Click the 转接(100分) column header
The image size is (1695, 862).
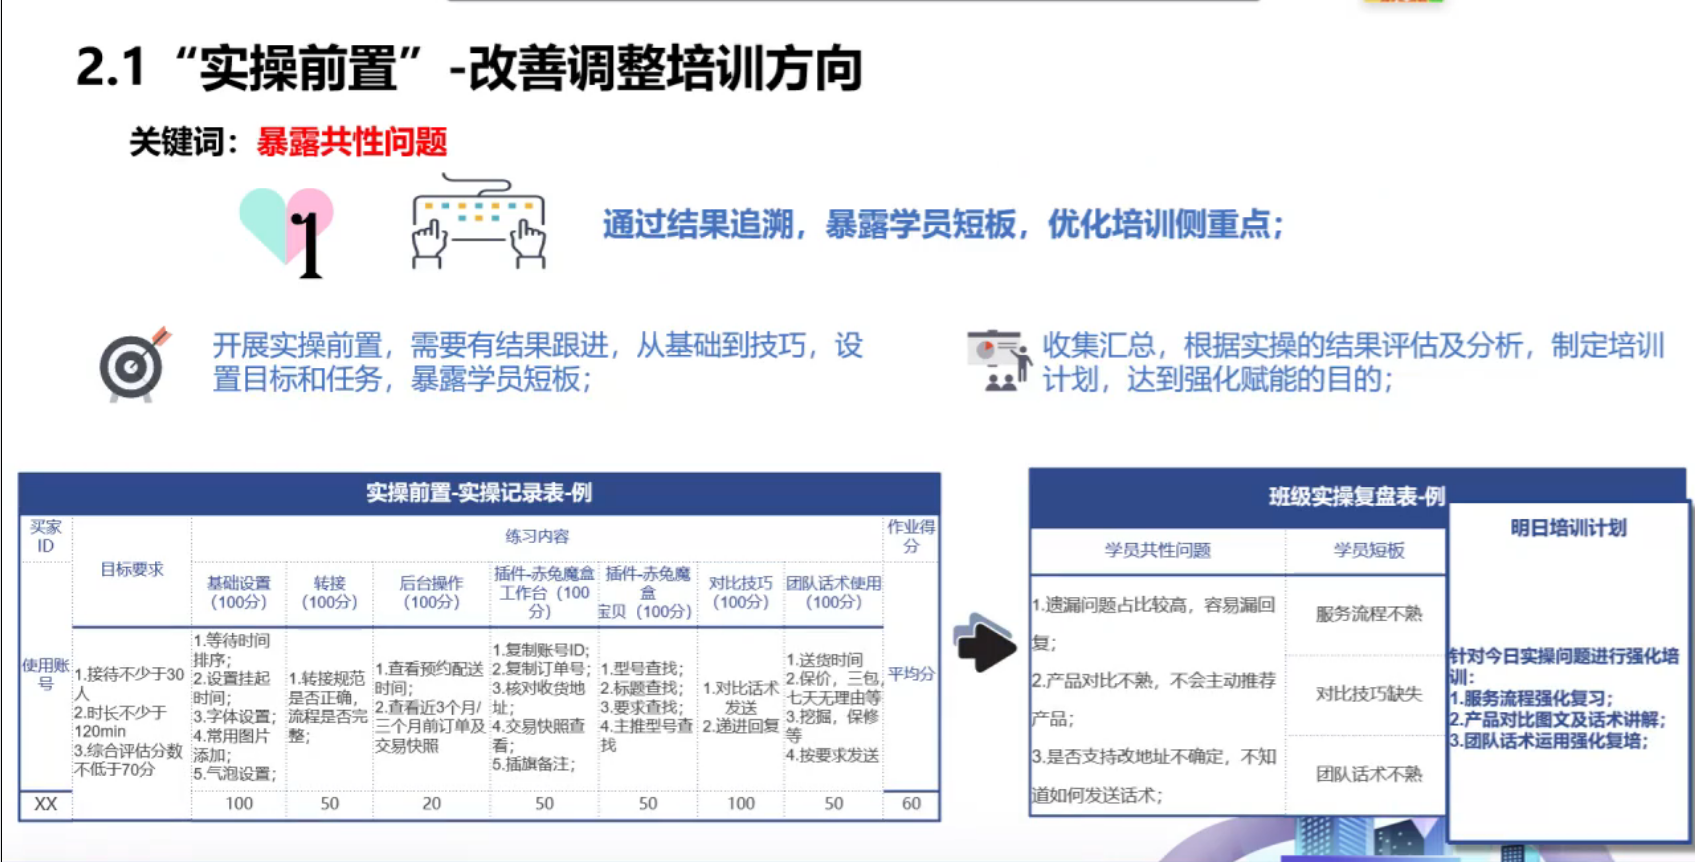click(329, 592)
